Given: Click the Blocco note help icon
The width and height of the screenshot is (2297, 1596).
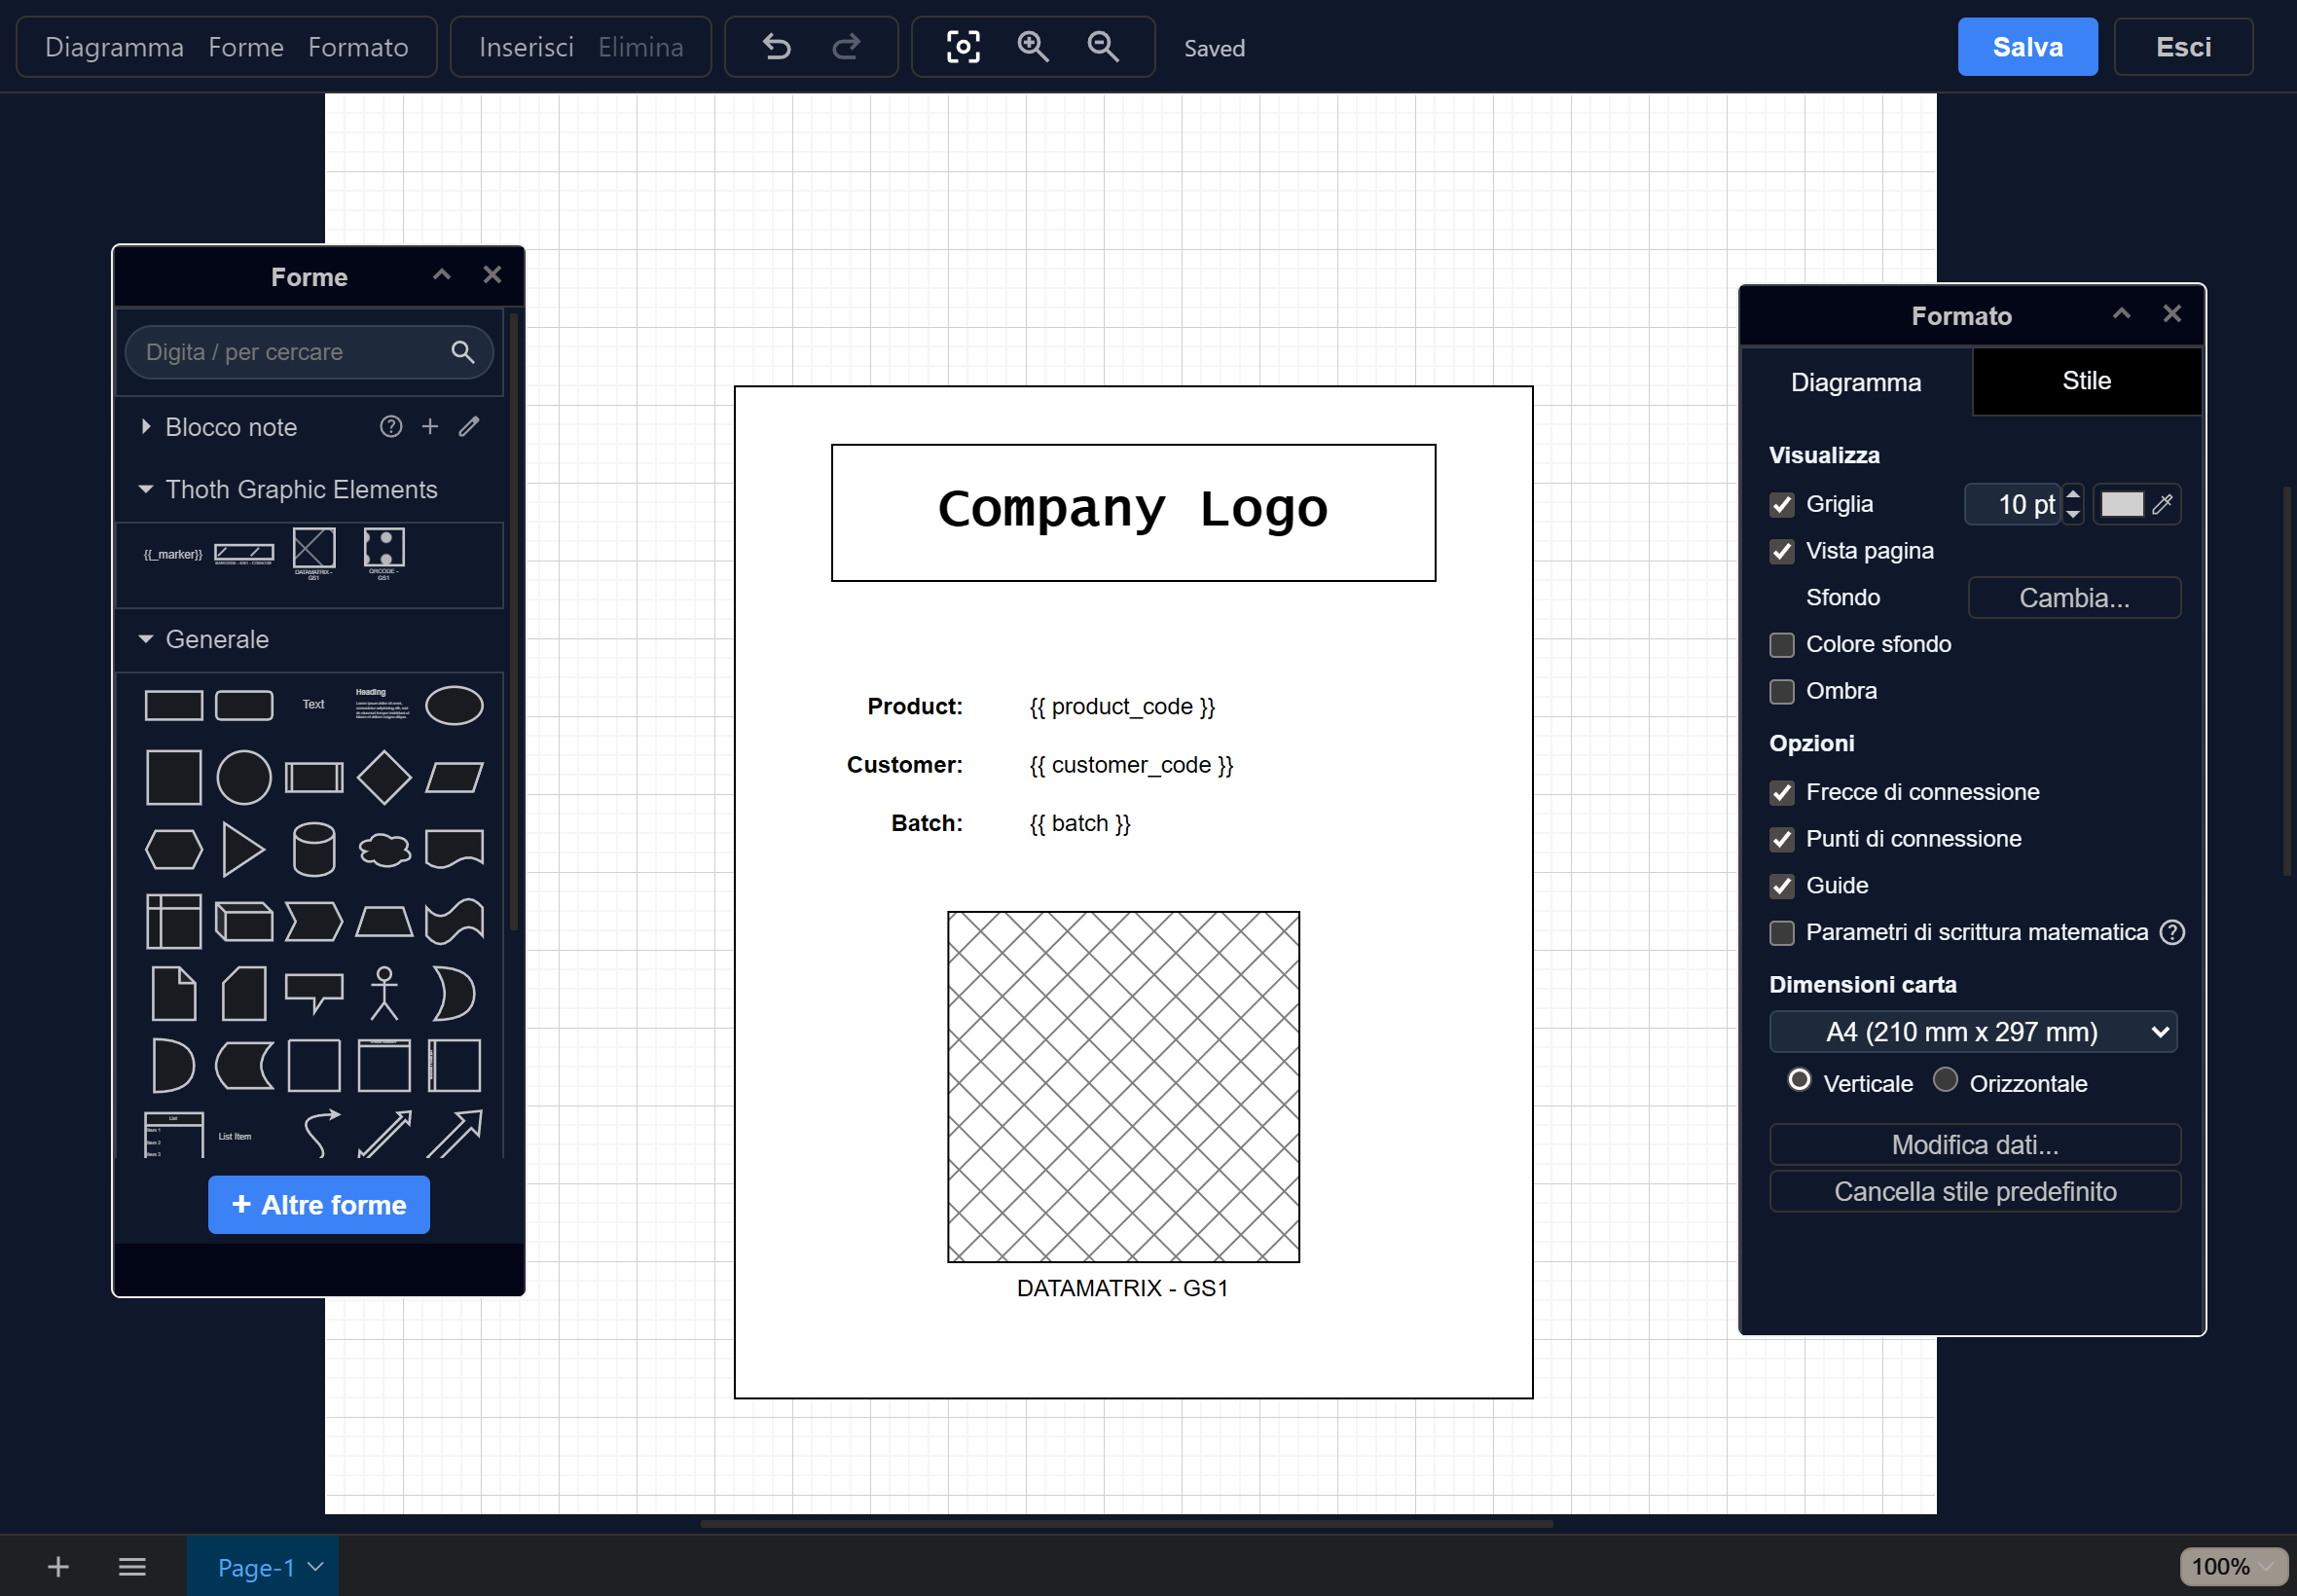Looking at the screenshot, I should tap(391, 427).
